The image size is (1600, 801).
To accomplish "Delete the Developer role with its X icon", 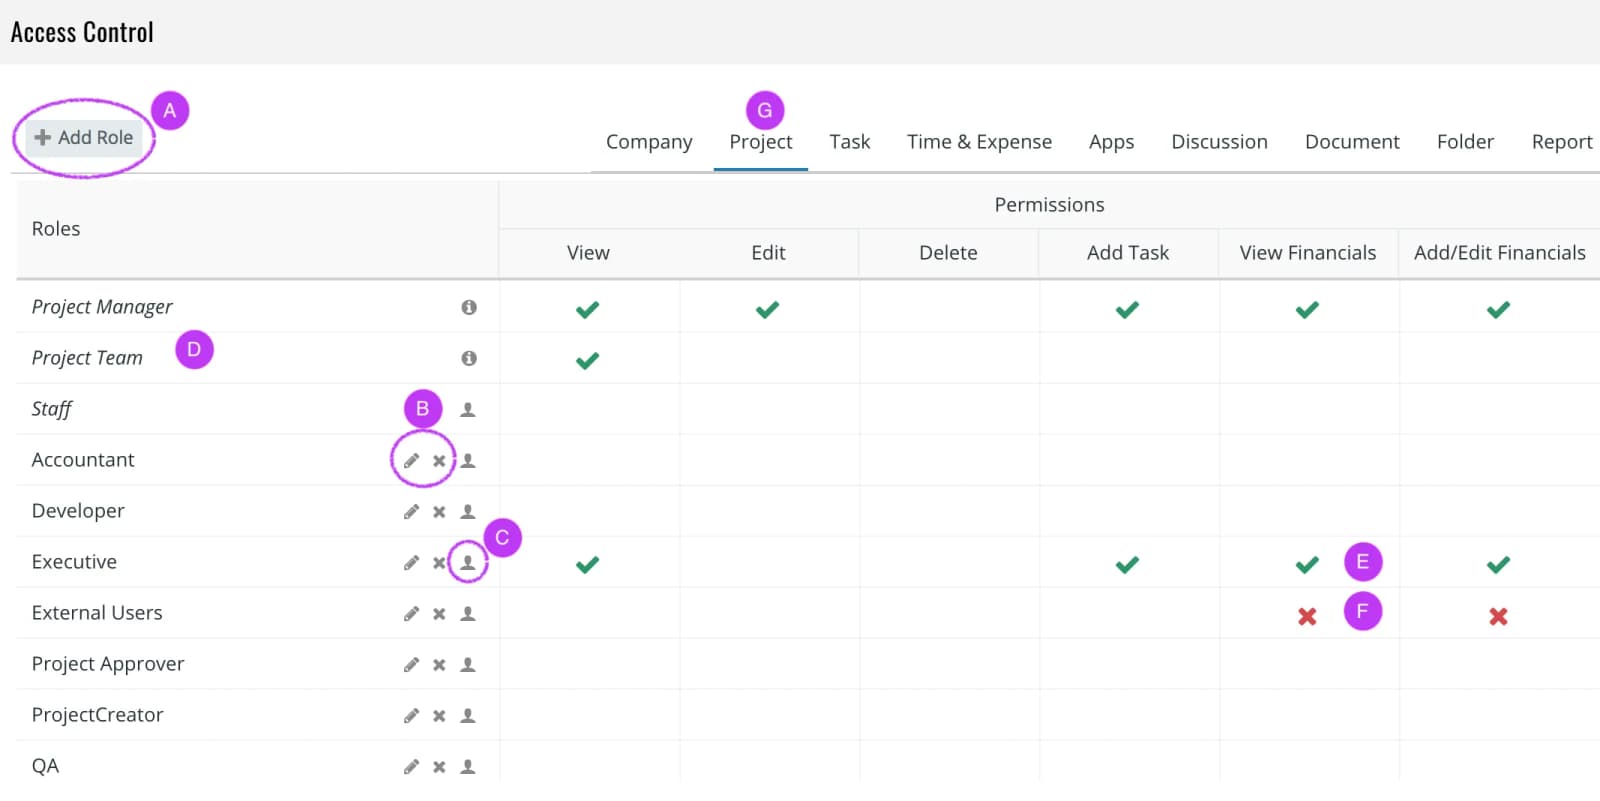I will [x=439, y=512].
